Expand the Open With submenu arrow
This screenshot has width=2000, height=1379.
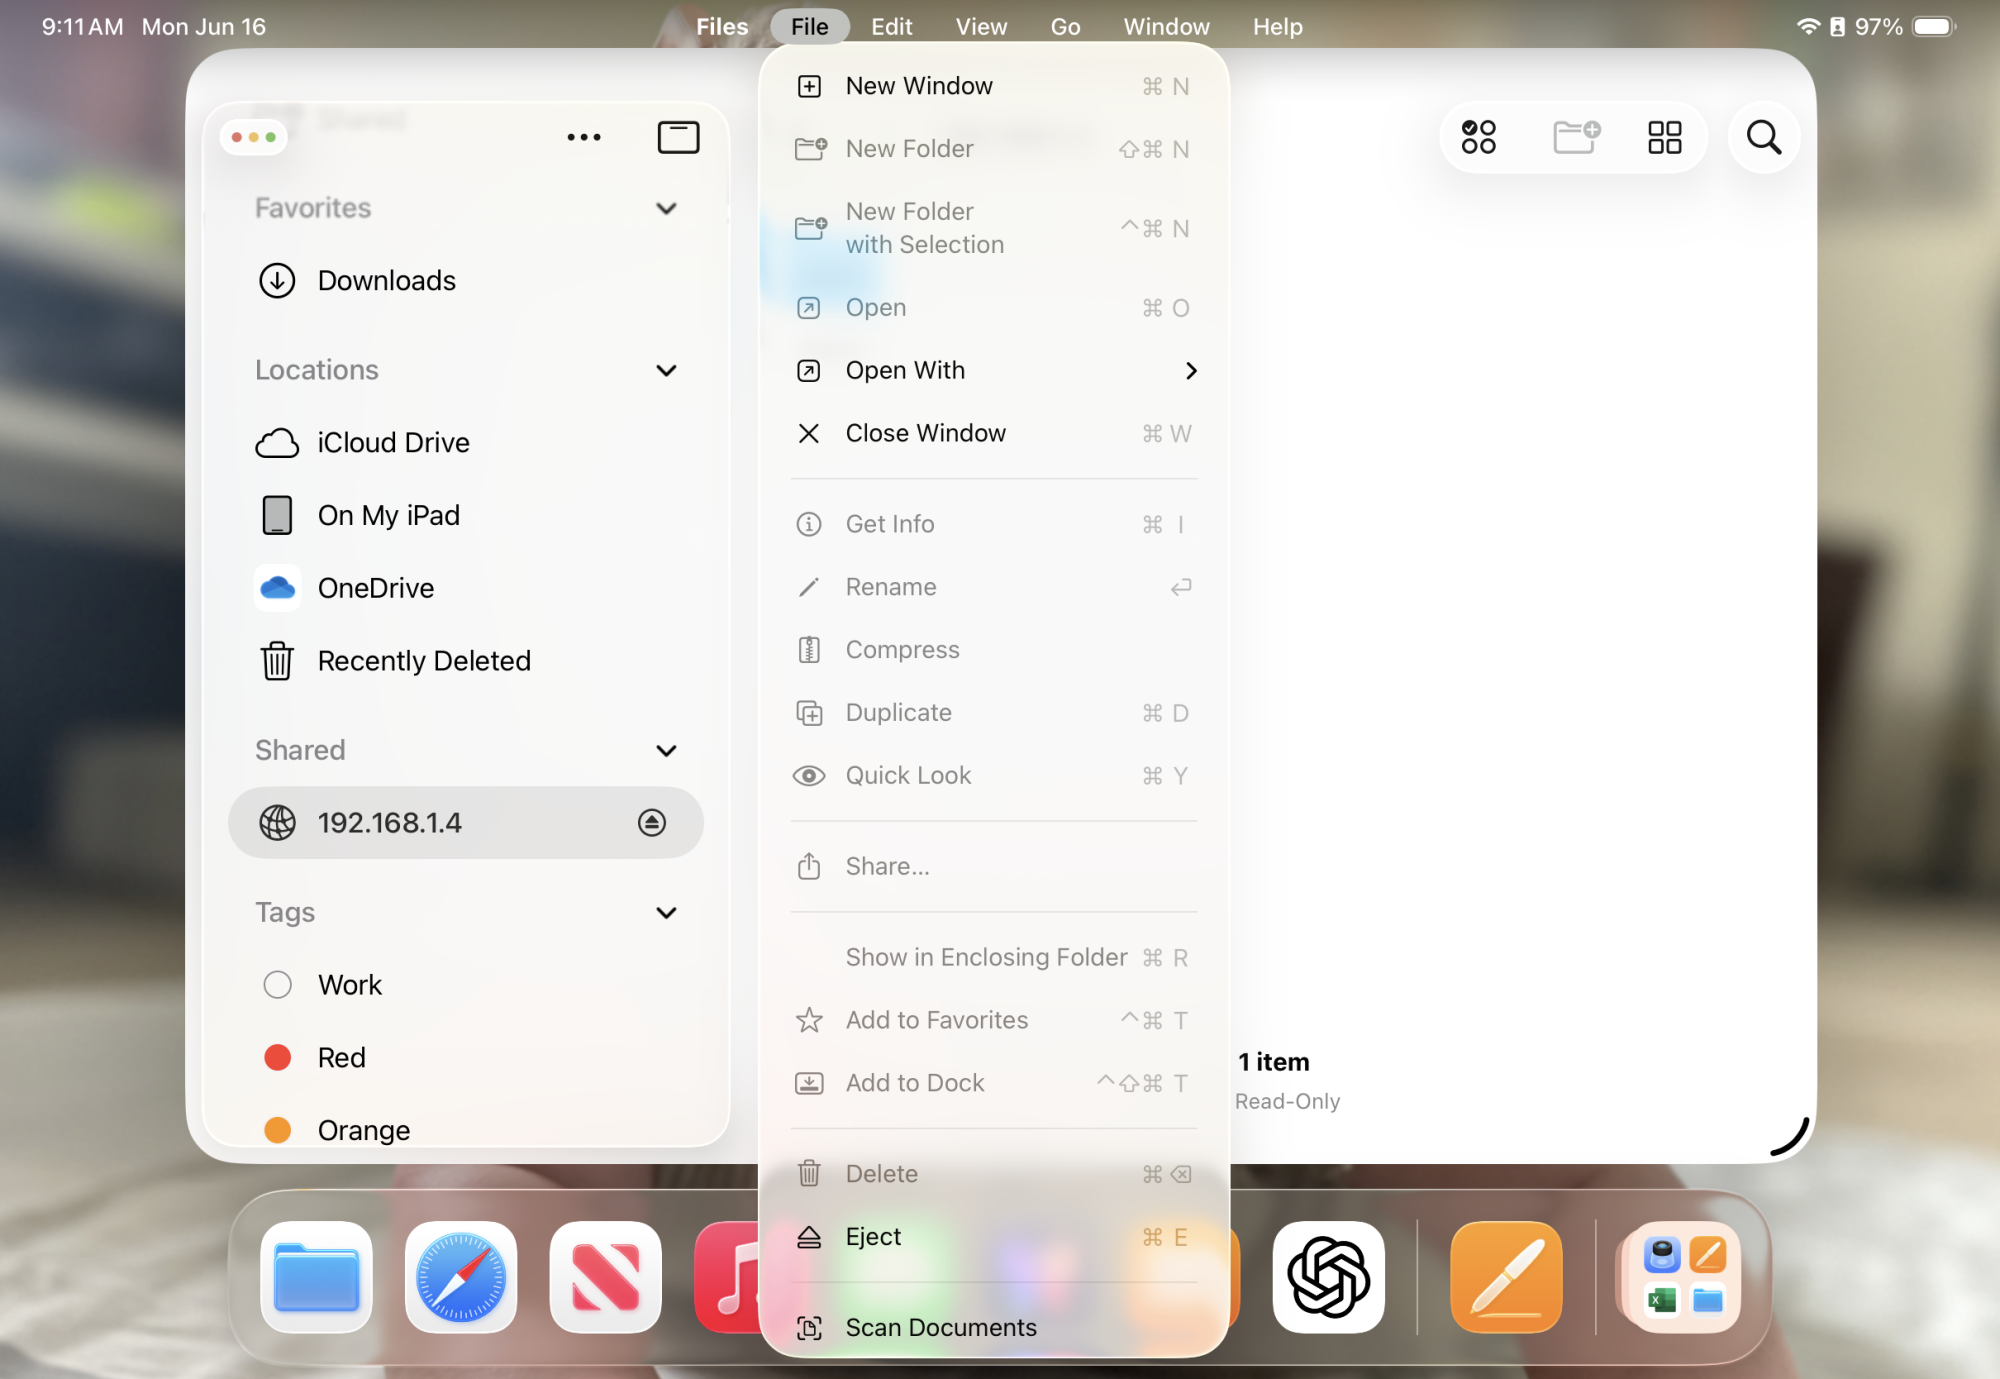(1190, 371)
